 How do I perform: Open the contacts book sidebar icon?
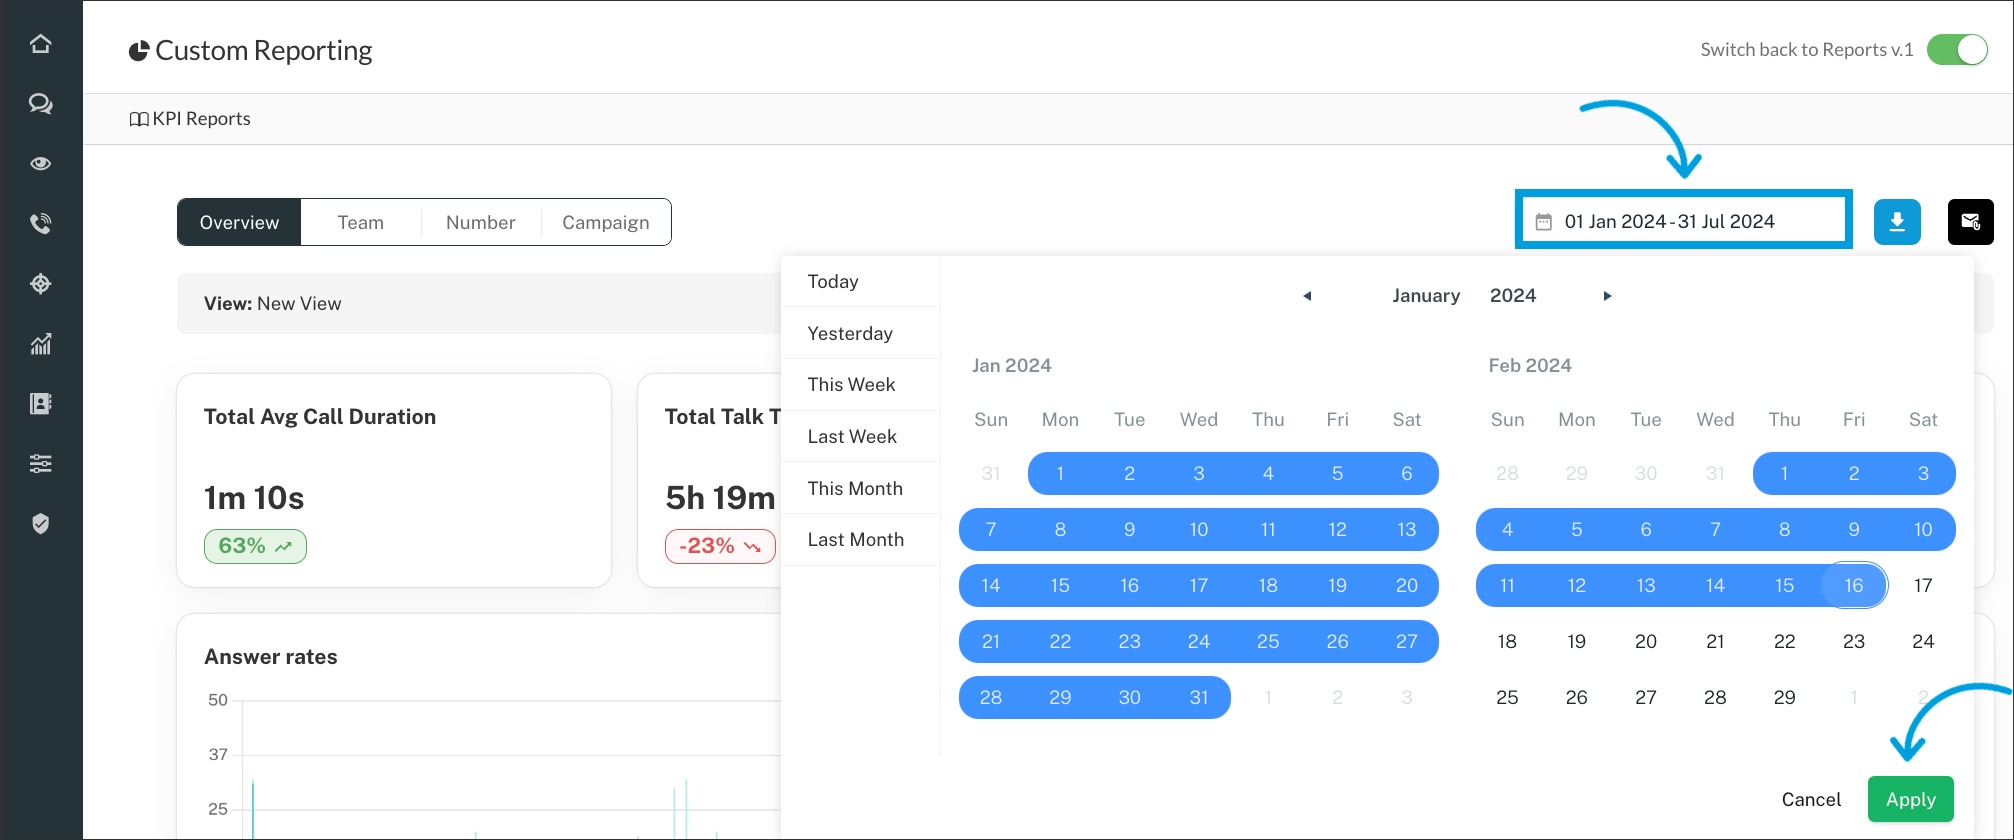click(x=40, y=404)
